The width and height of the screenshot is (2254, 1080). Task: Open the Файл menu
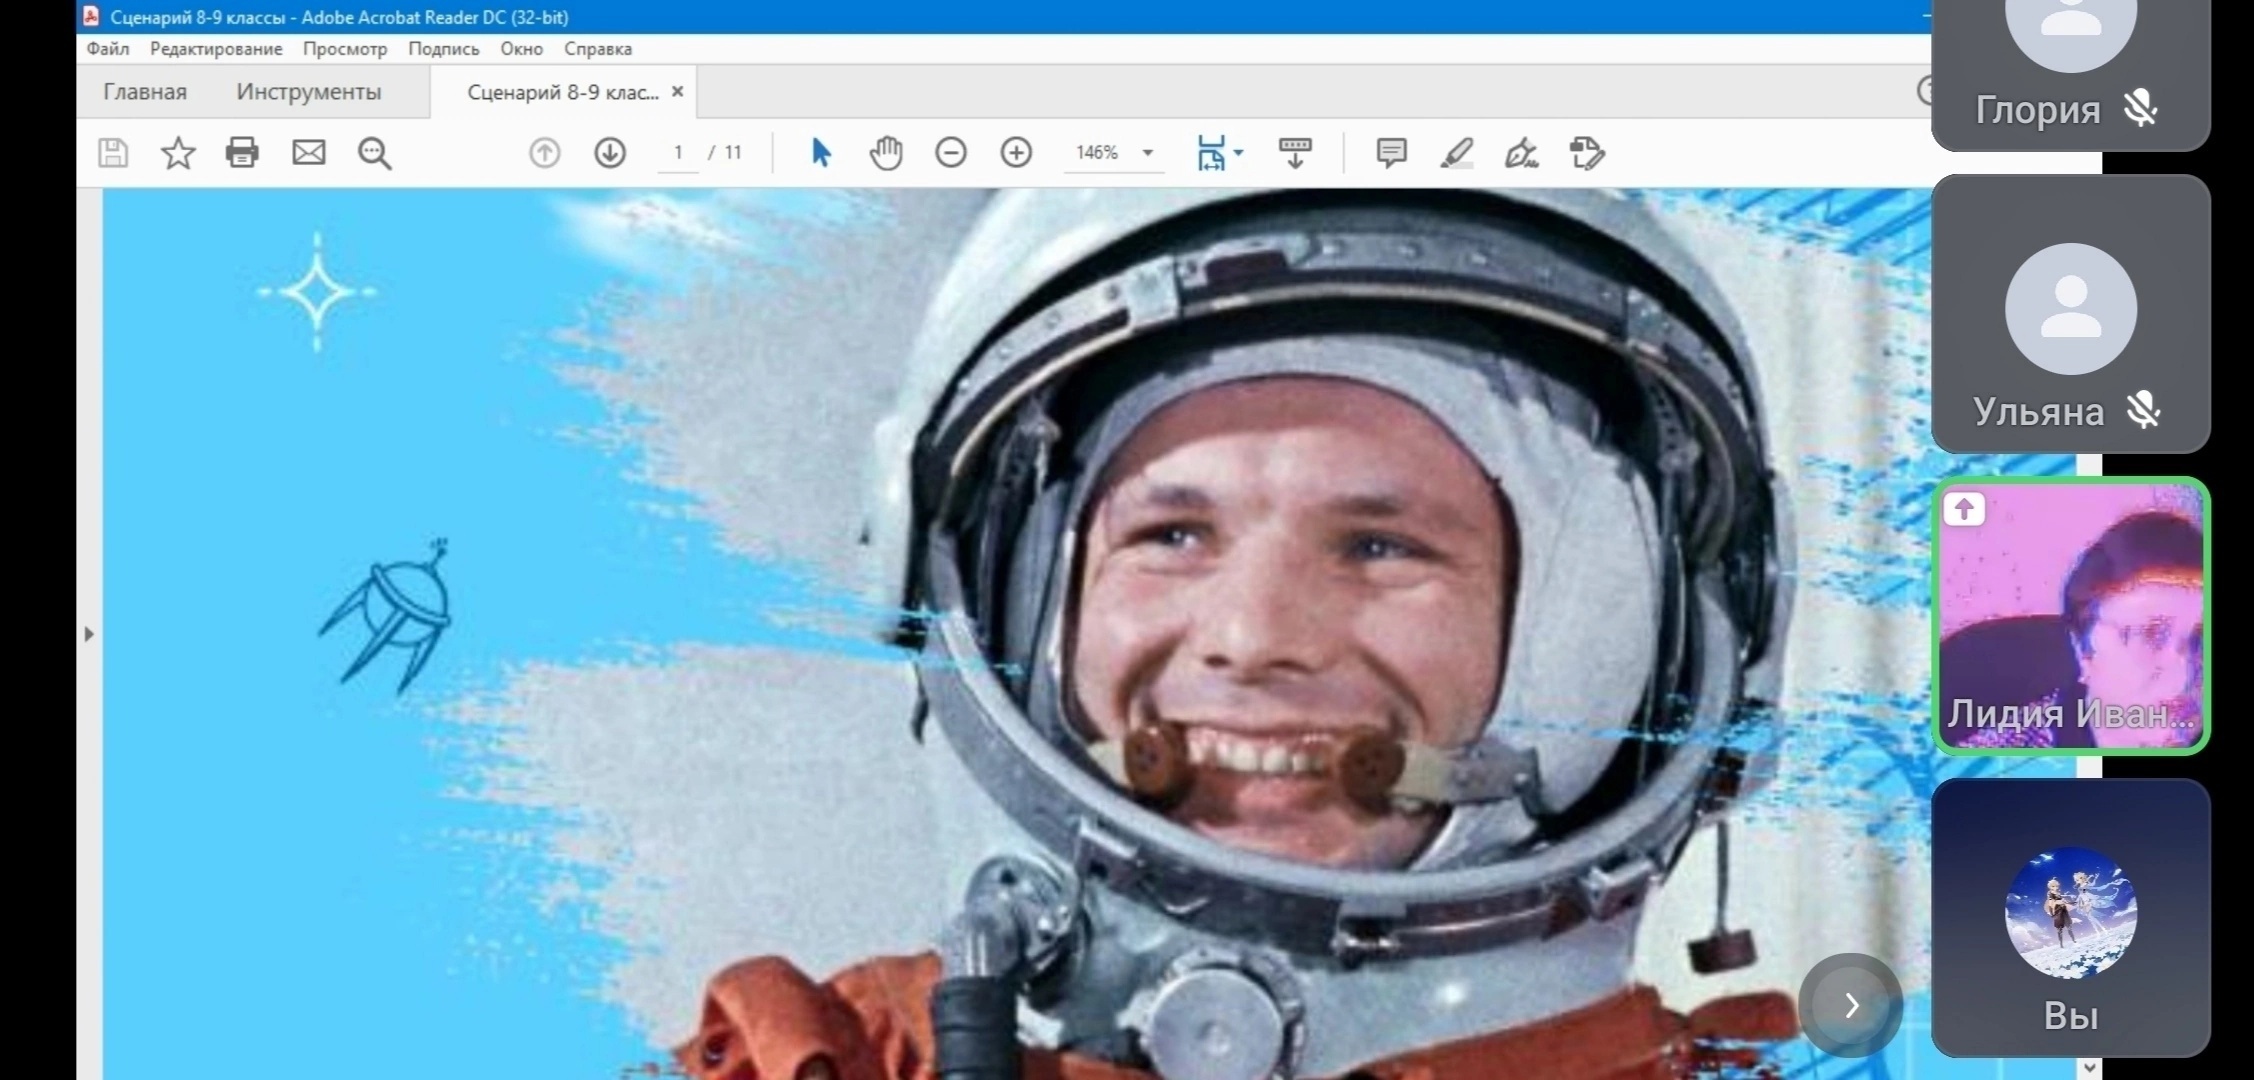[108, 49]
